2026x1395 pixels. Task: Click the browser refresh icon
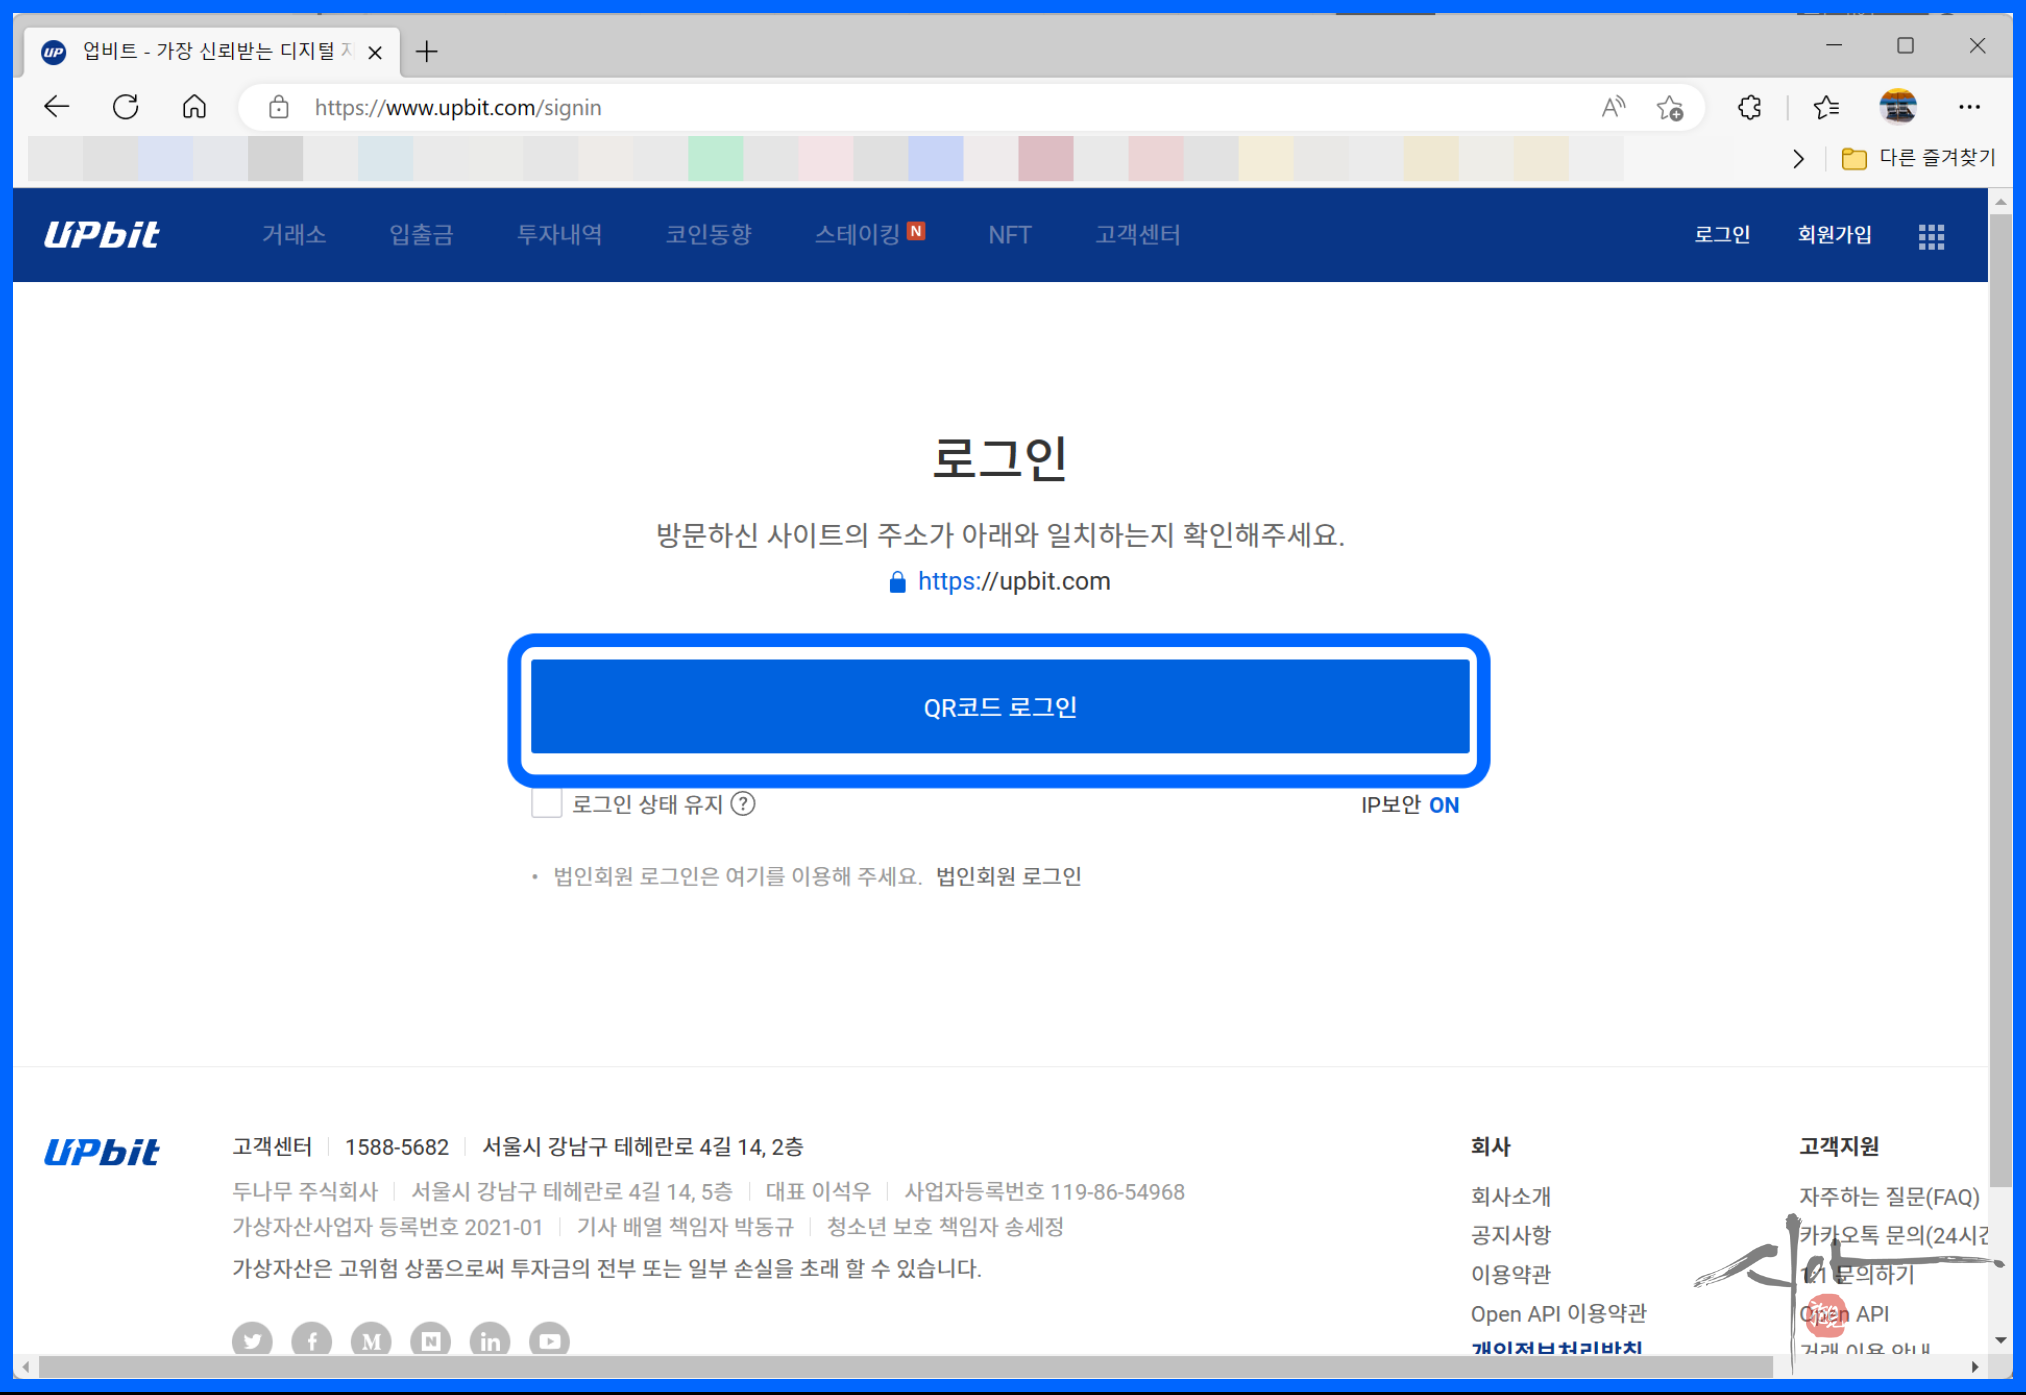125,107
